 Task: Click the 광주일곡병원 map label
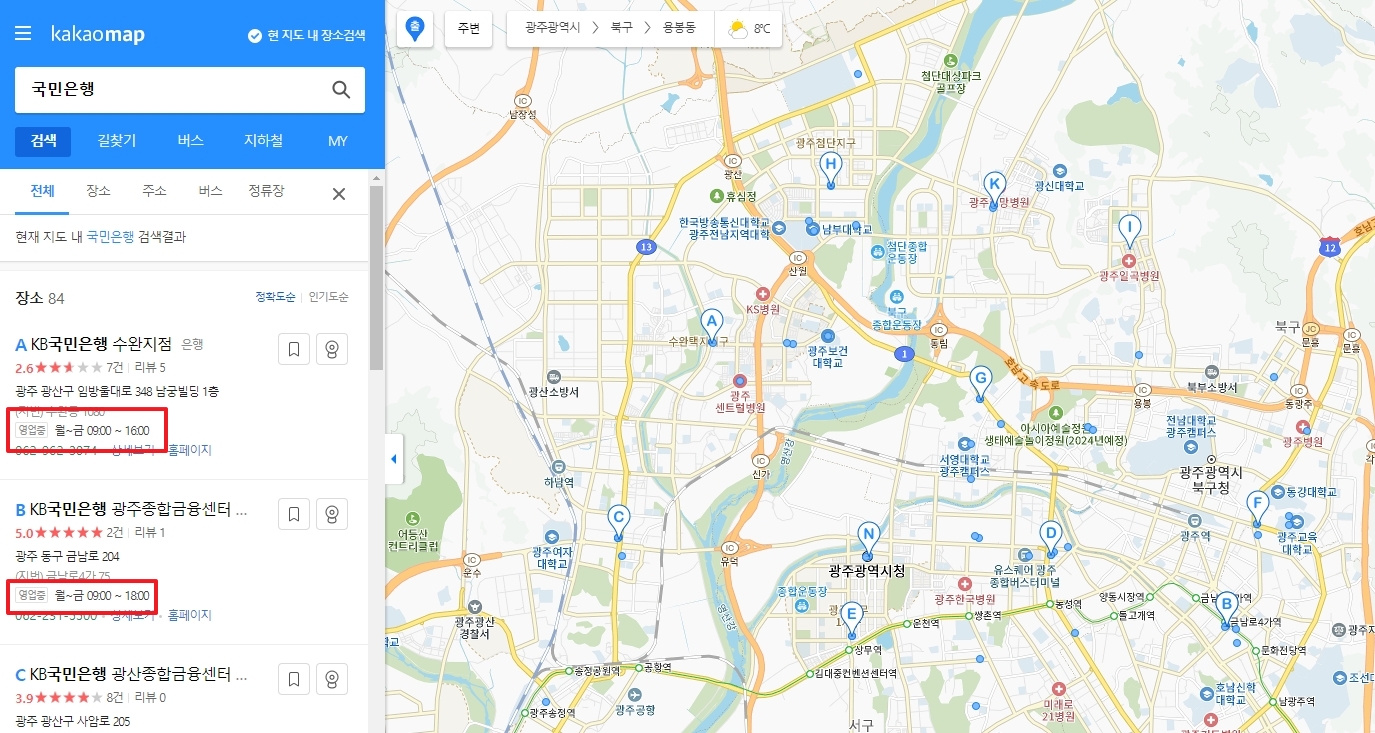(x=1128, y=275)
